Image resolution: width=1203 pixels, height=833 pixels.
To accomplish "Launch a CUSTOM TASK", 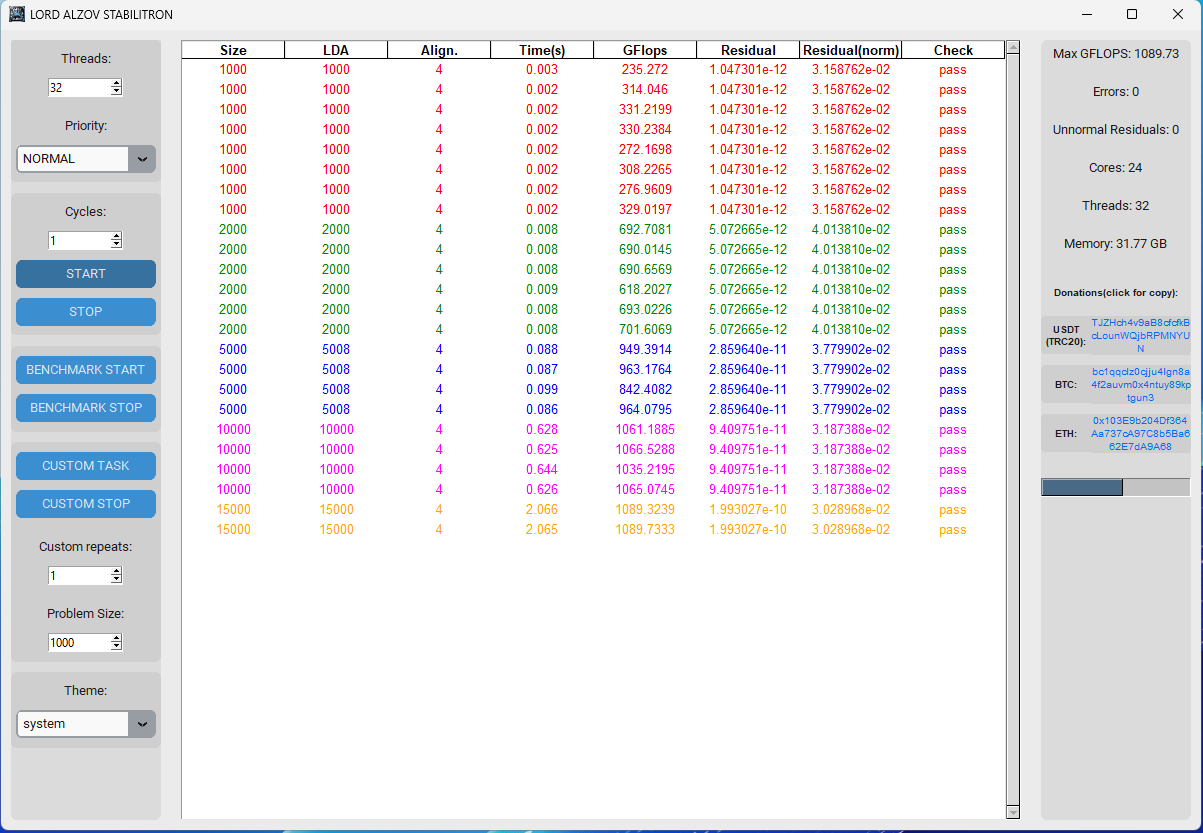I will (86, 466).
